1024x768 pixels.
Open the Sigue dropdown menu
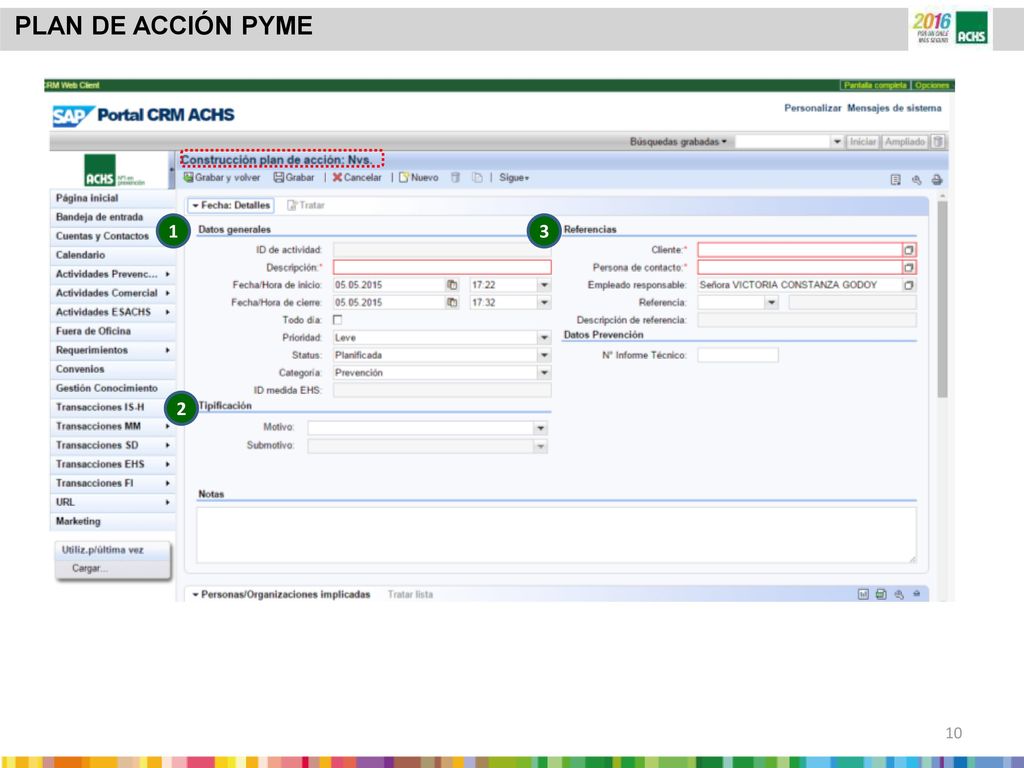[514, 178]
